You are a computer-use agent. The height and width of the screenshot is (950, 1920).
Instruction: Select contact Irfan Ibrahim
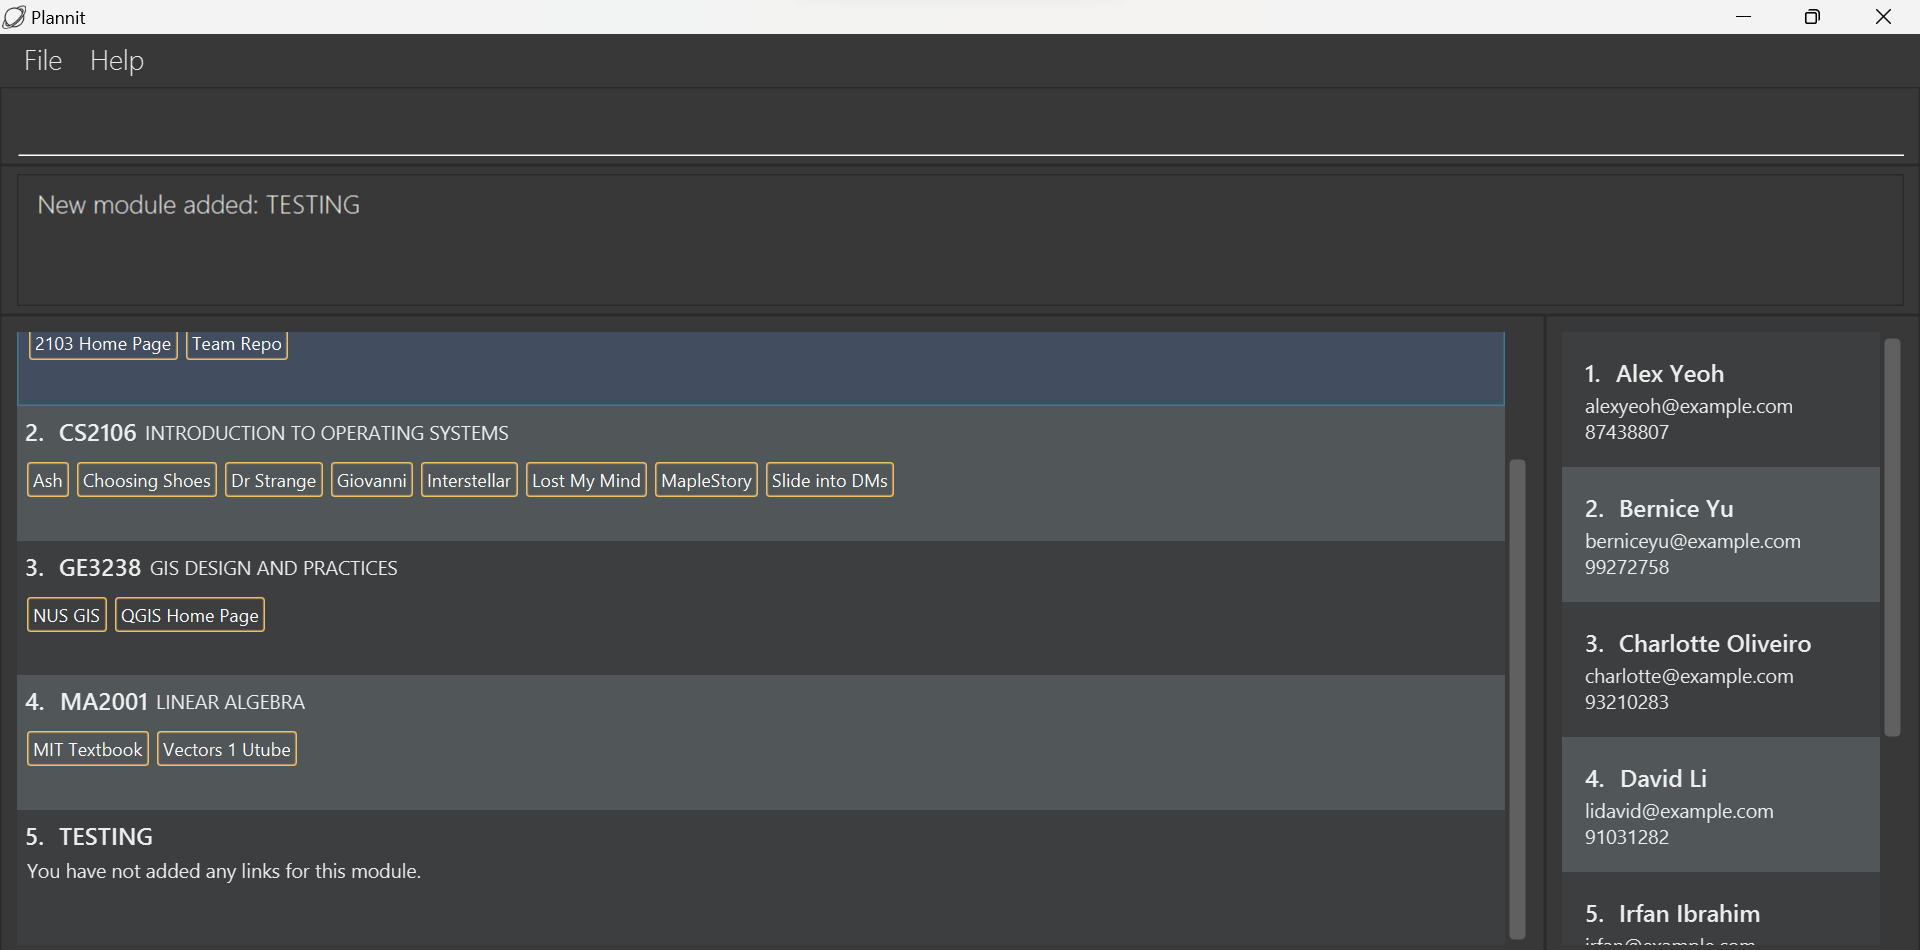tap(1720, 910)
